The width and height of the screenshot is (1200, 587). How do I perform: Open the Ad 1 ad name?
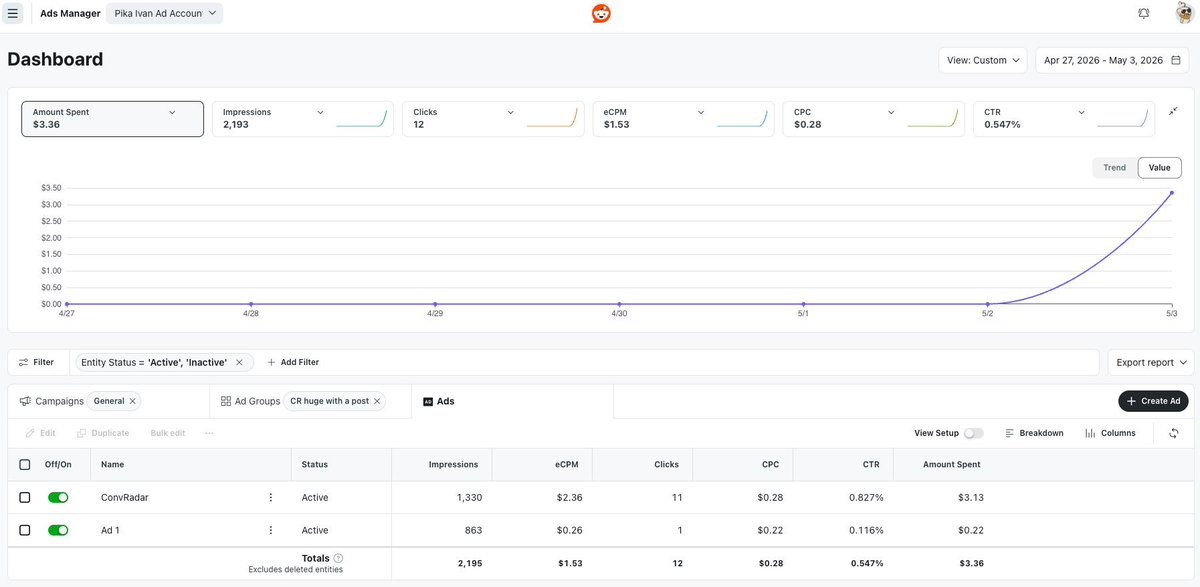coord(110,530)
